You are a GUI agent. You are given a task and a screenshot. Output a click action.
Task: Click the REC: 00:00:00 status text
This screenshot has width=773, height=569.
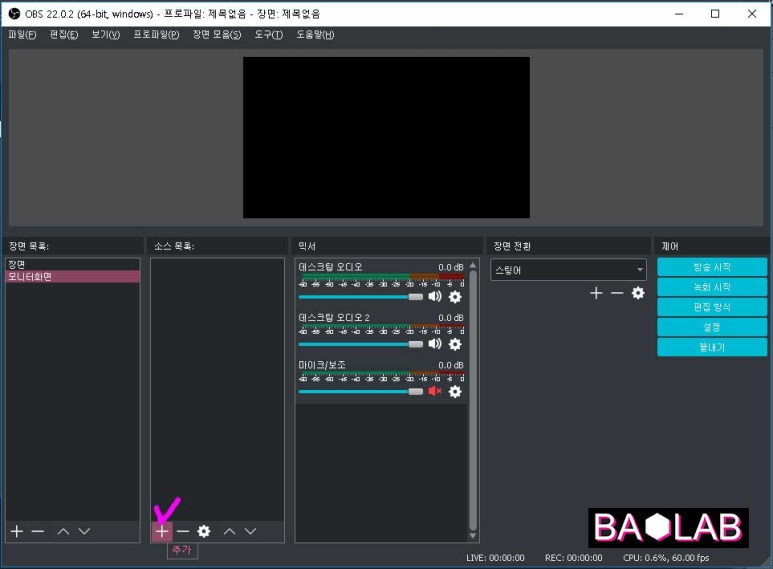(573, 558)
